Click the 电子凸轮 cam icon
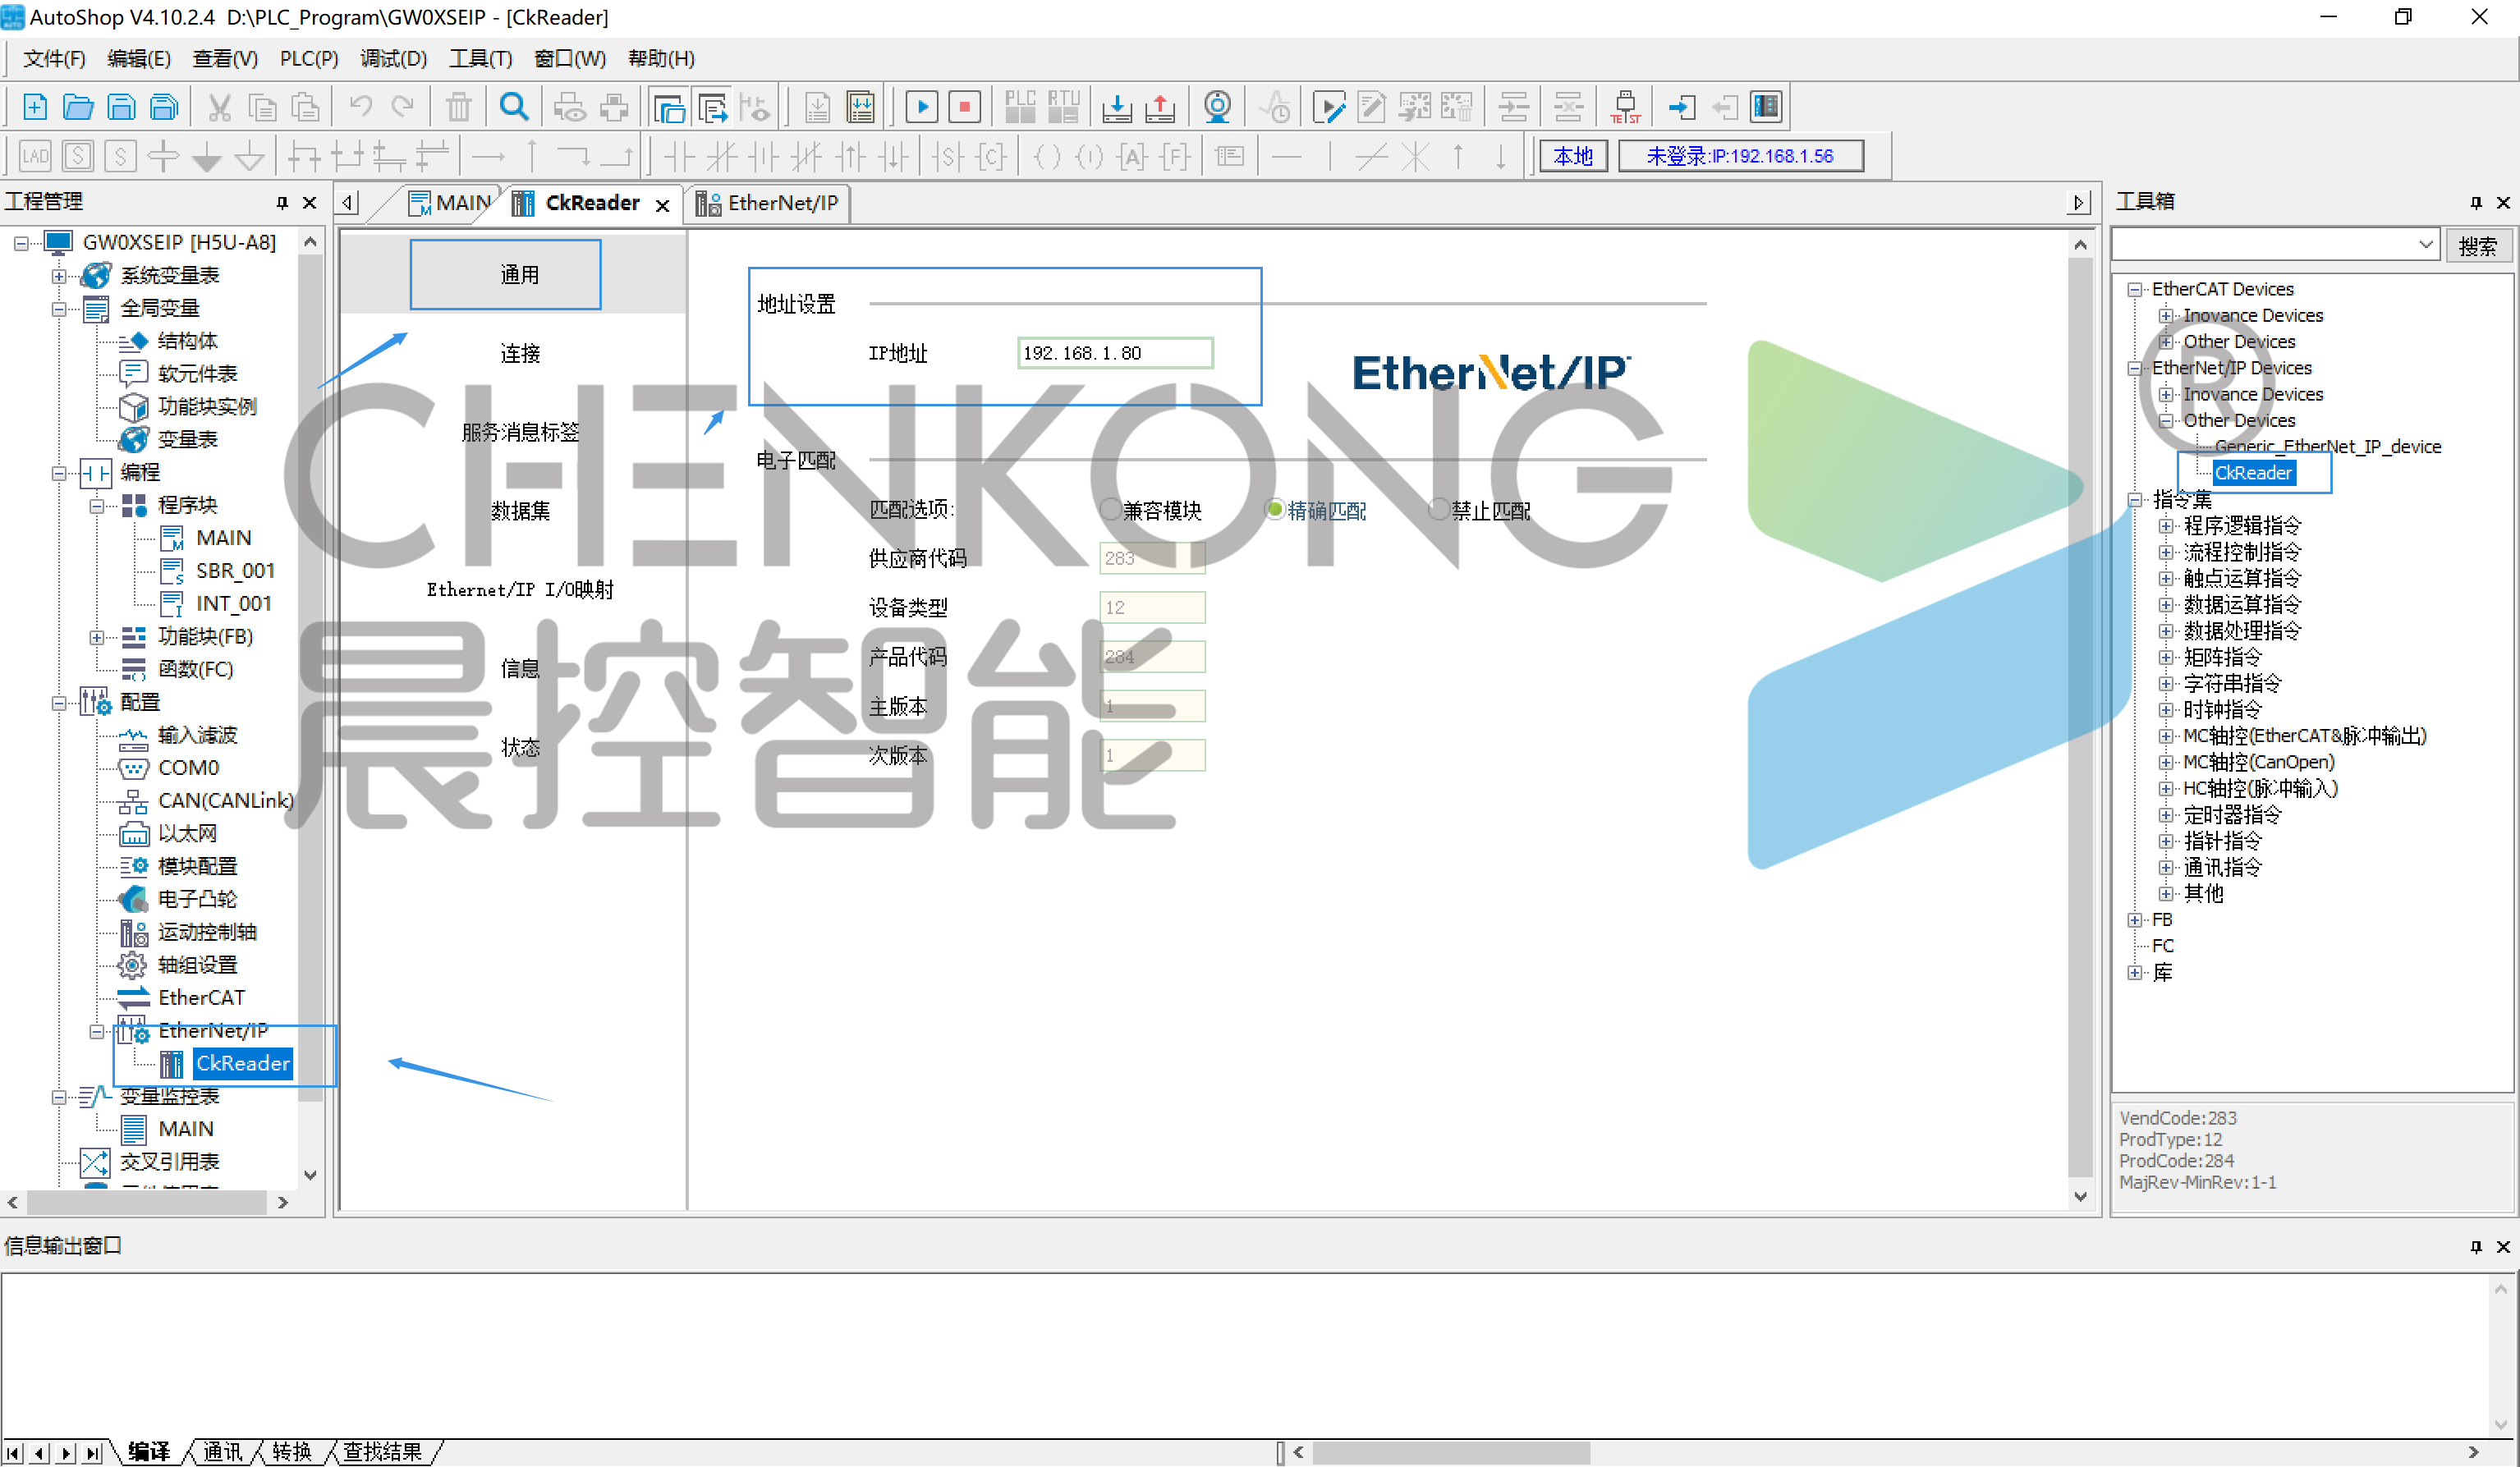This screenshot has height=1467, width=2520. tap(133, 899)
